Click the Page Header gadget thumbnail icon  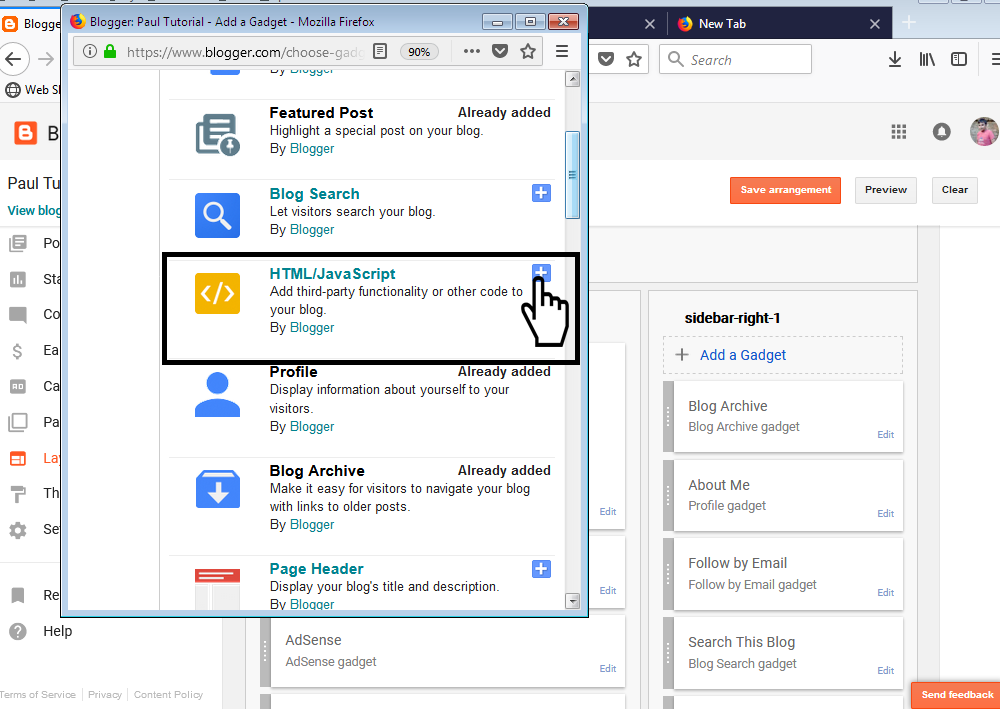217,587
